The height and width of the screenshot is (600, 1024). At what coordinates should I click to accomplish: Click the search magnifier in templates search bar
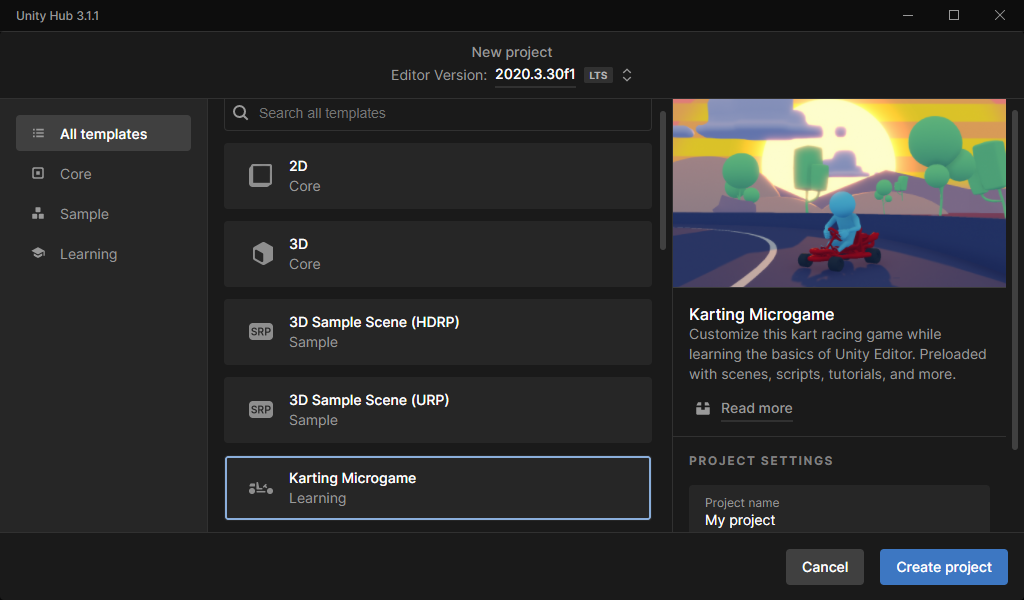[x=240, y=113]
